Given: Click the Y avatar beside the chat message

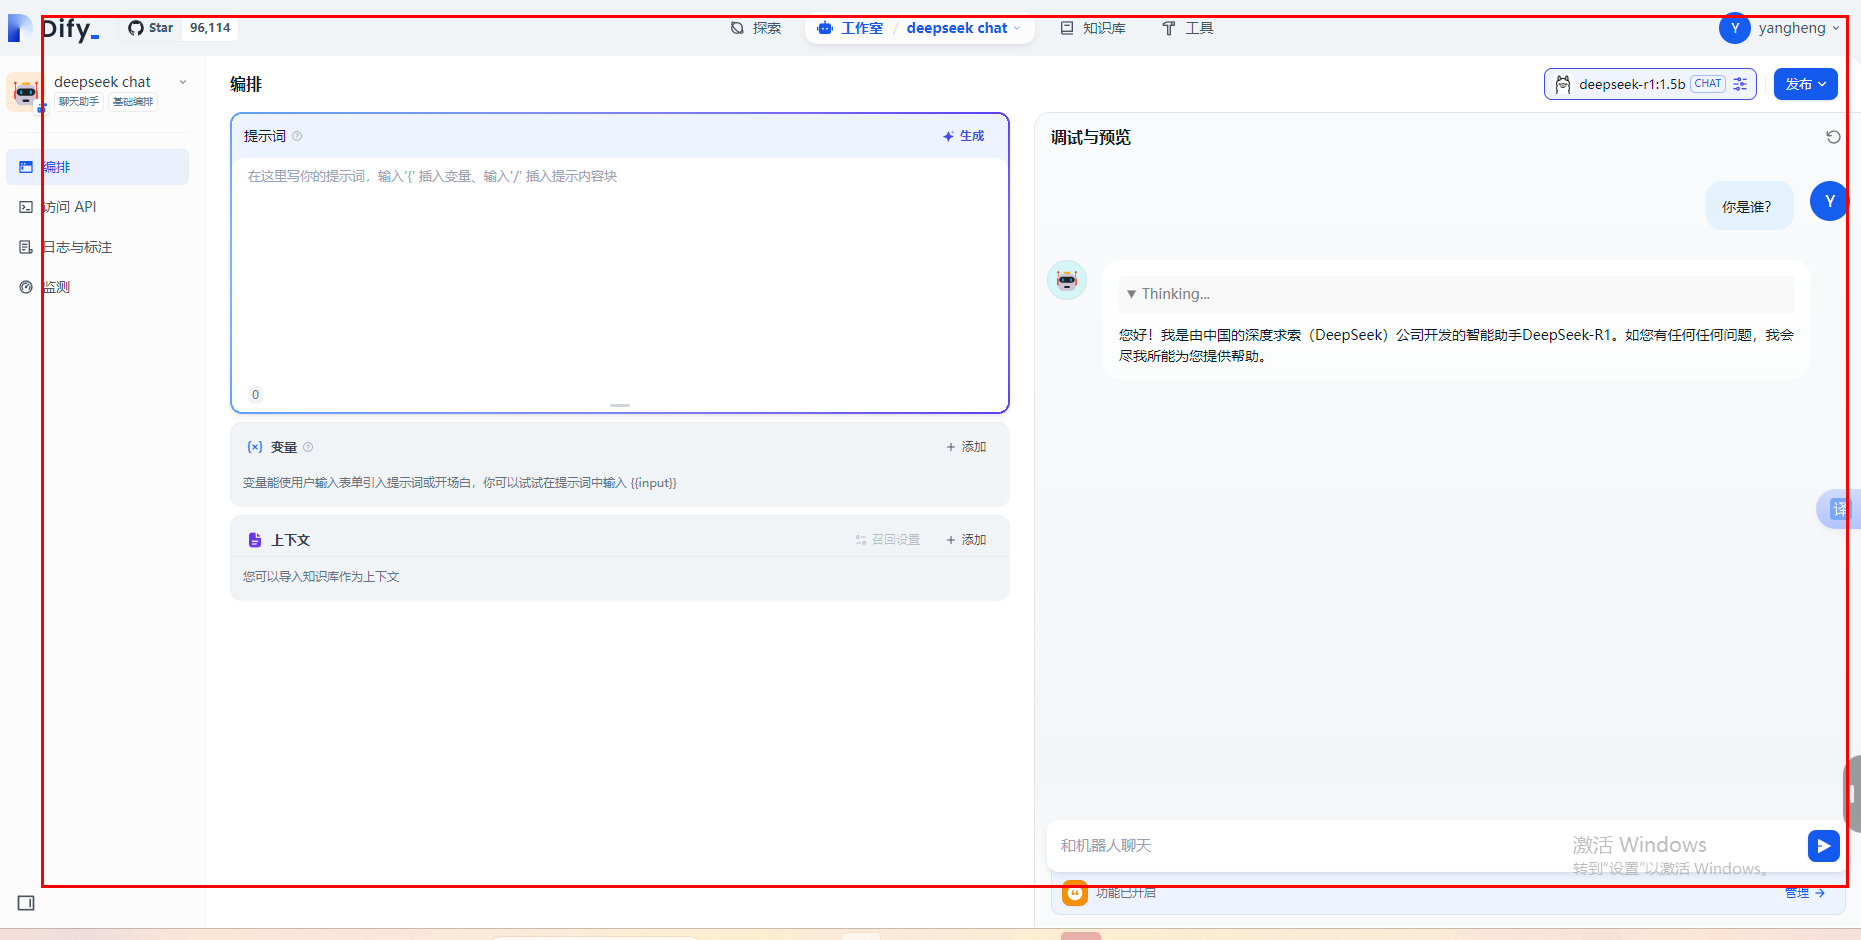Looking at the screenshot, I should [1830, 201].
